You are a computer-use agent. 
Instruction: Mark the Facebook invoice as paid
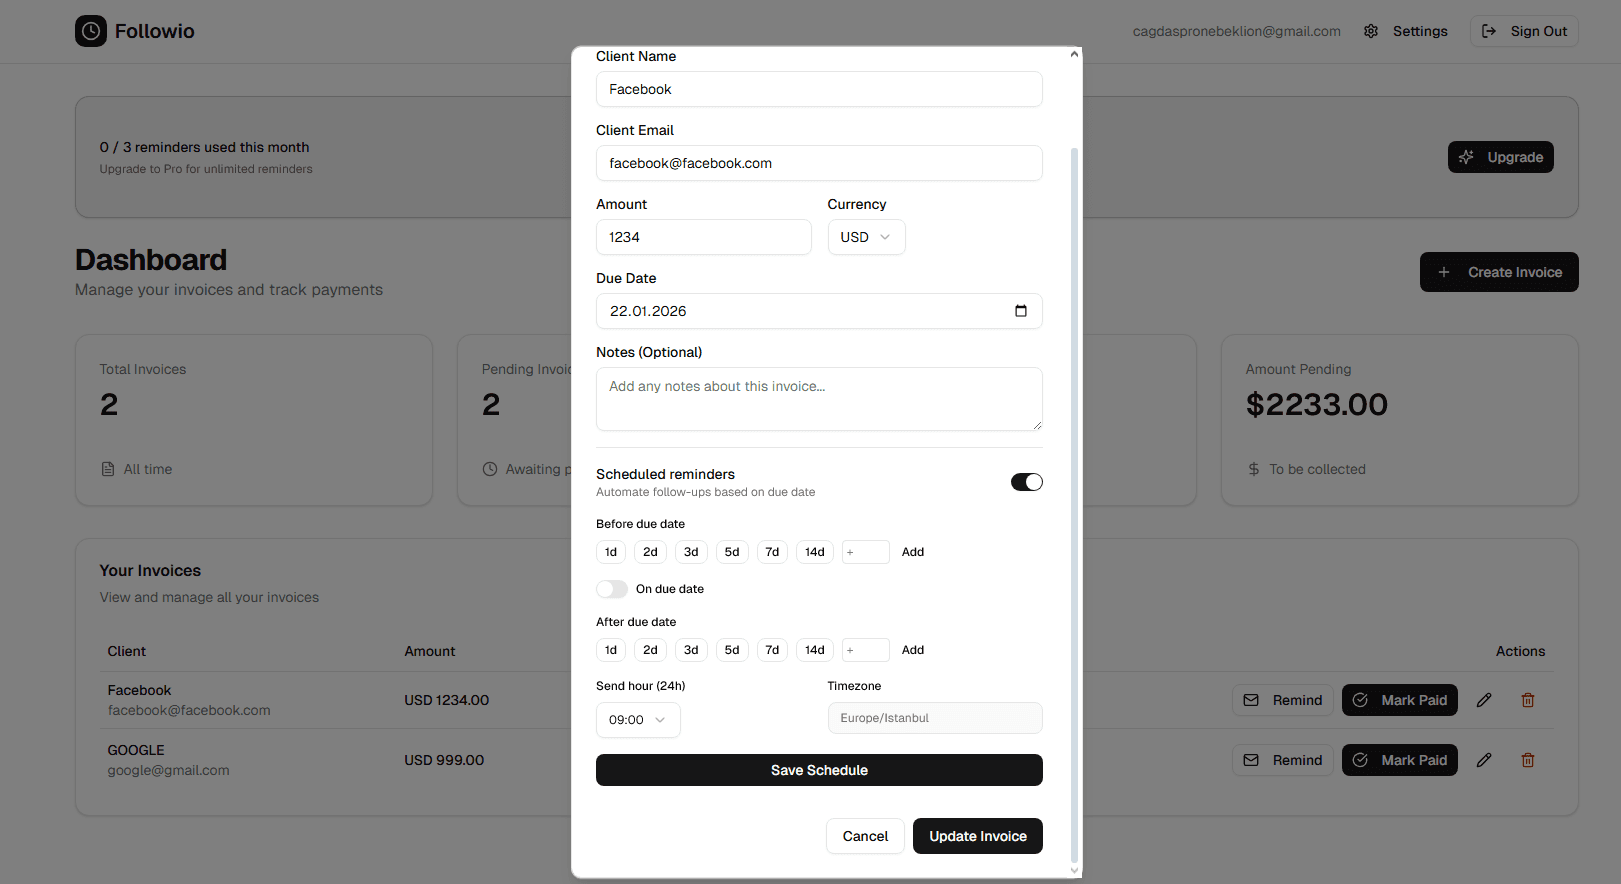[1400, 700]
